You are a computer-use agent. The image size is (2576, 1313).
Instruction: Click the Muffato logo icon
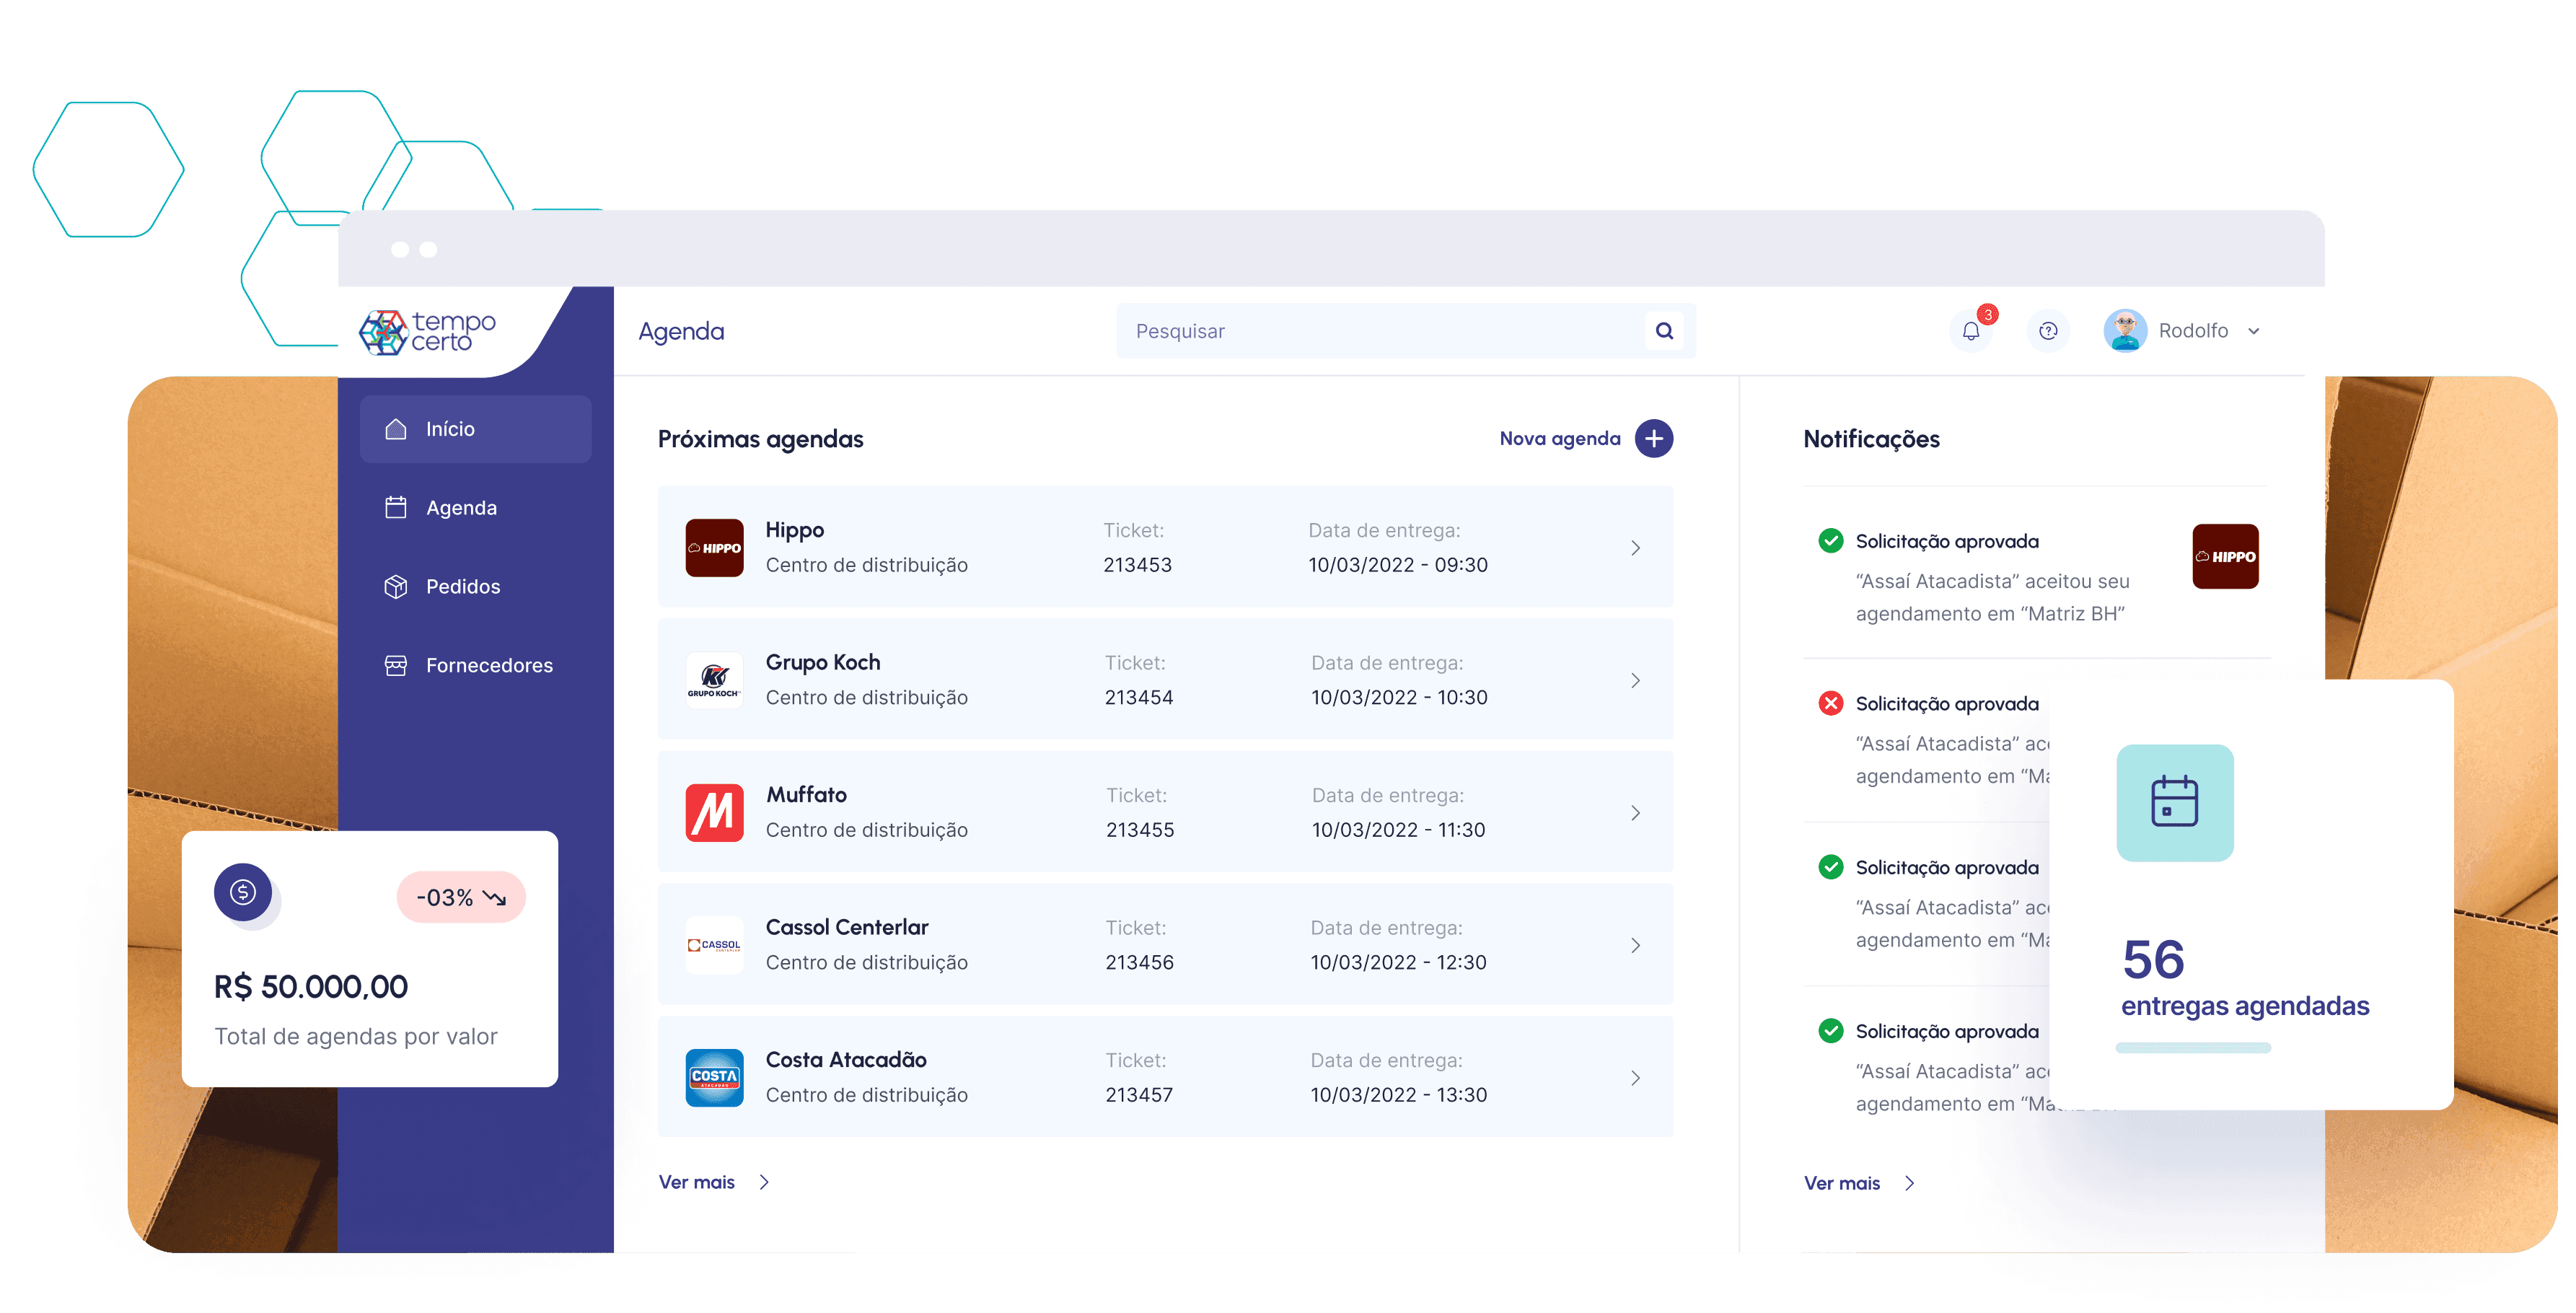point(714,812)
